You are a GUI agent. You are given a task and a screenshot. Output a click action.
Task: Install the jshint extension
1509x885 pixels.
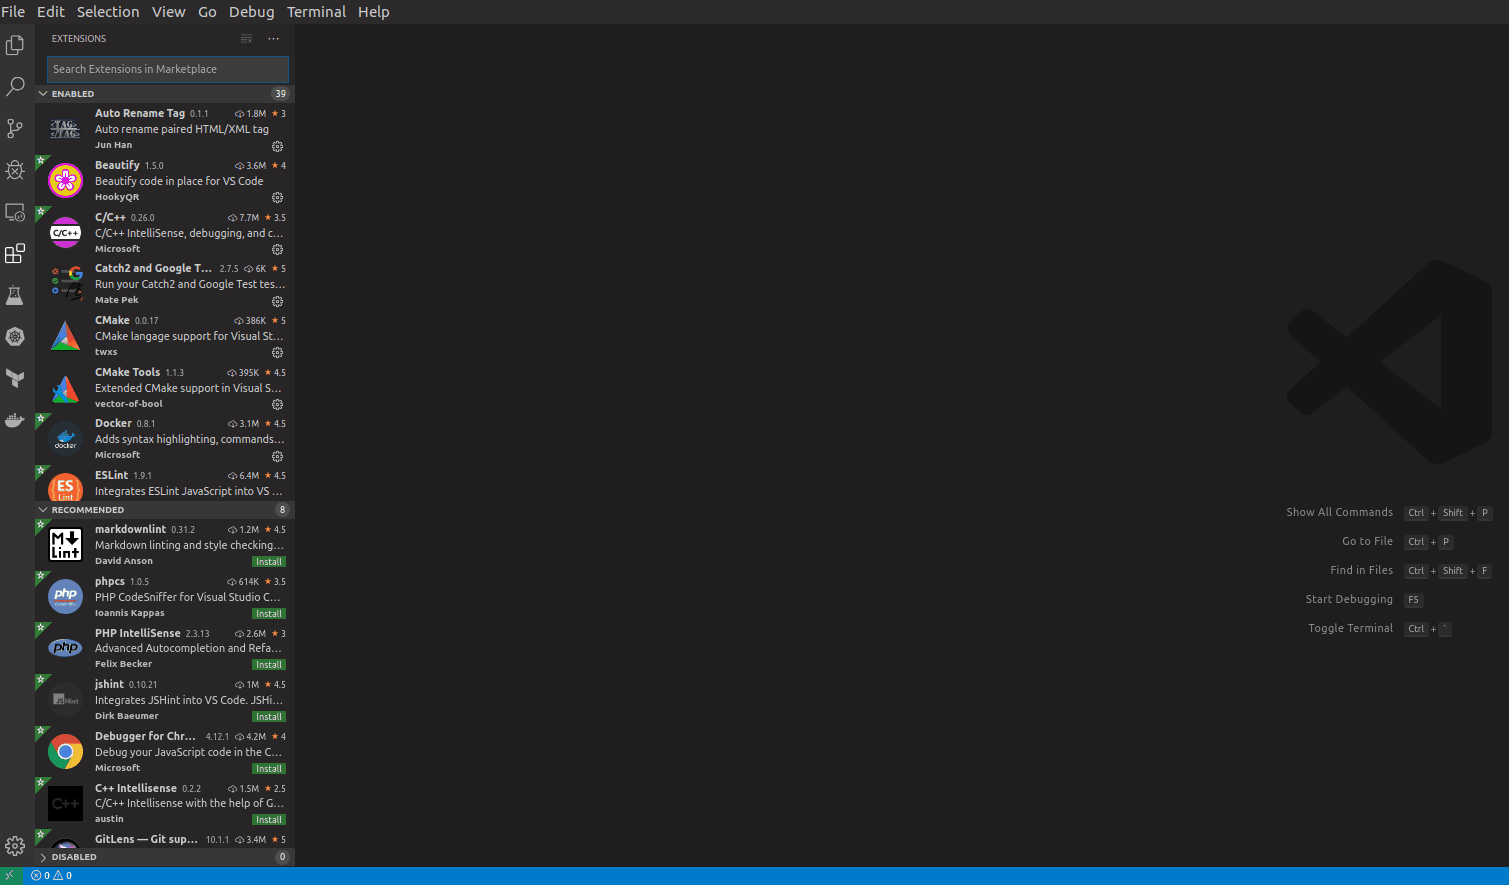[269, 717]
